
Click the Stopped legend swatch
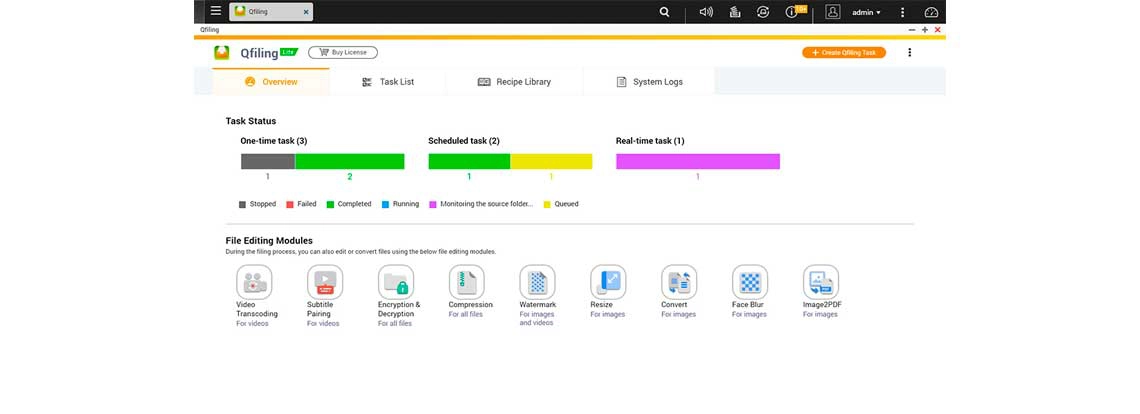pos(242,204)
